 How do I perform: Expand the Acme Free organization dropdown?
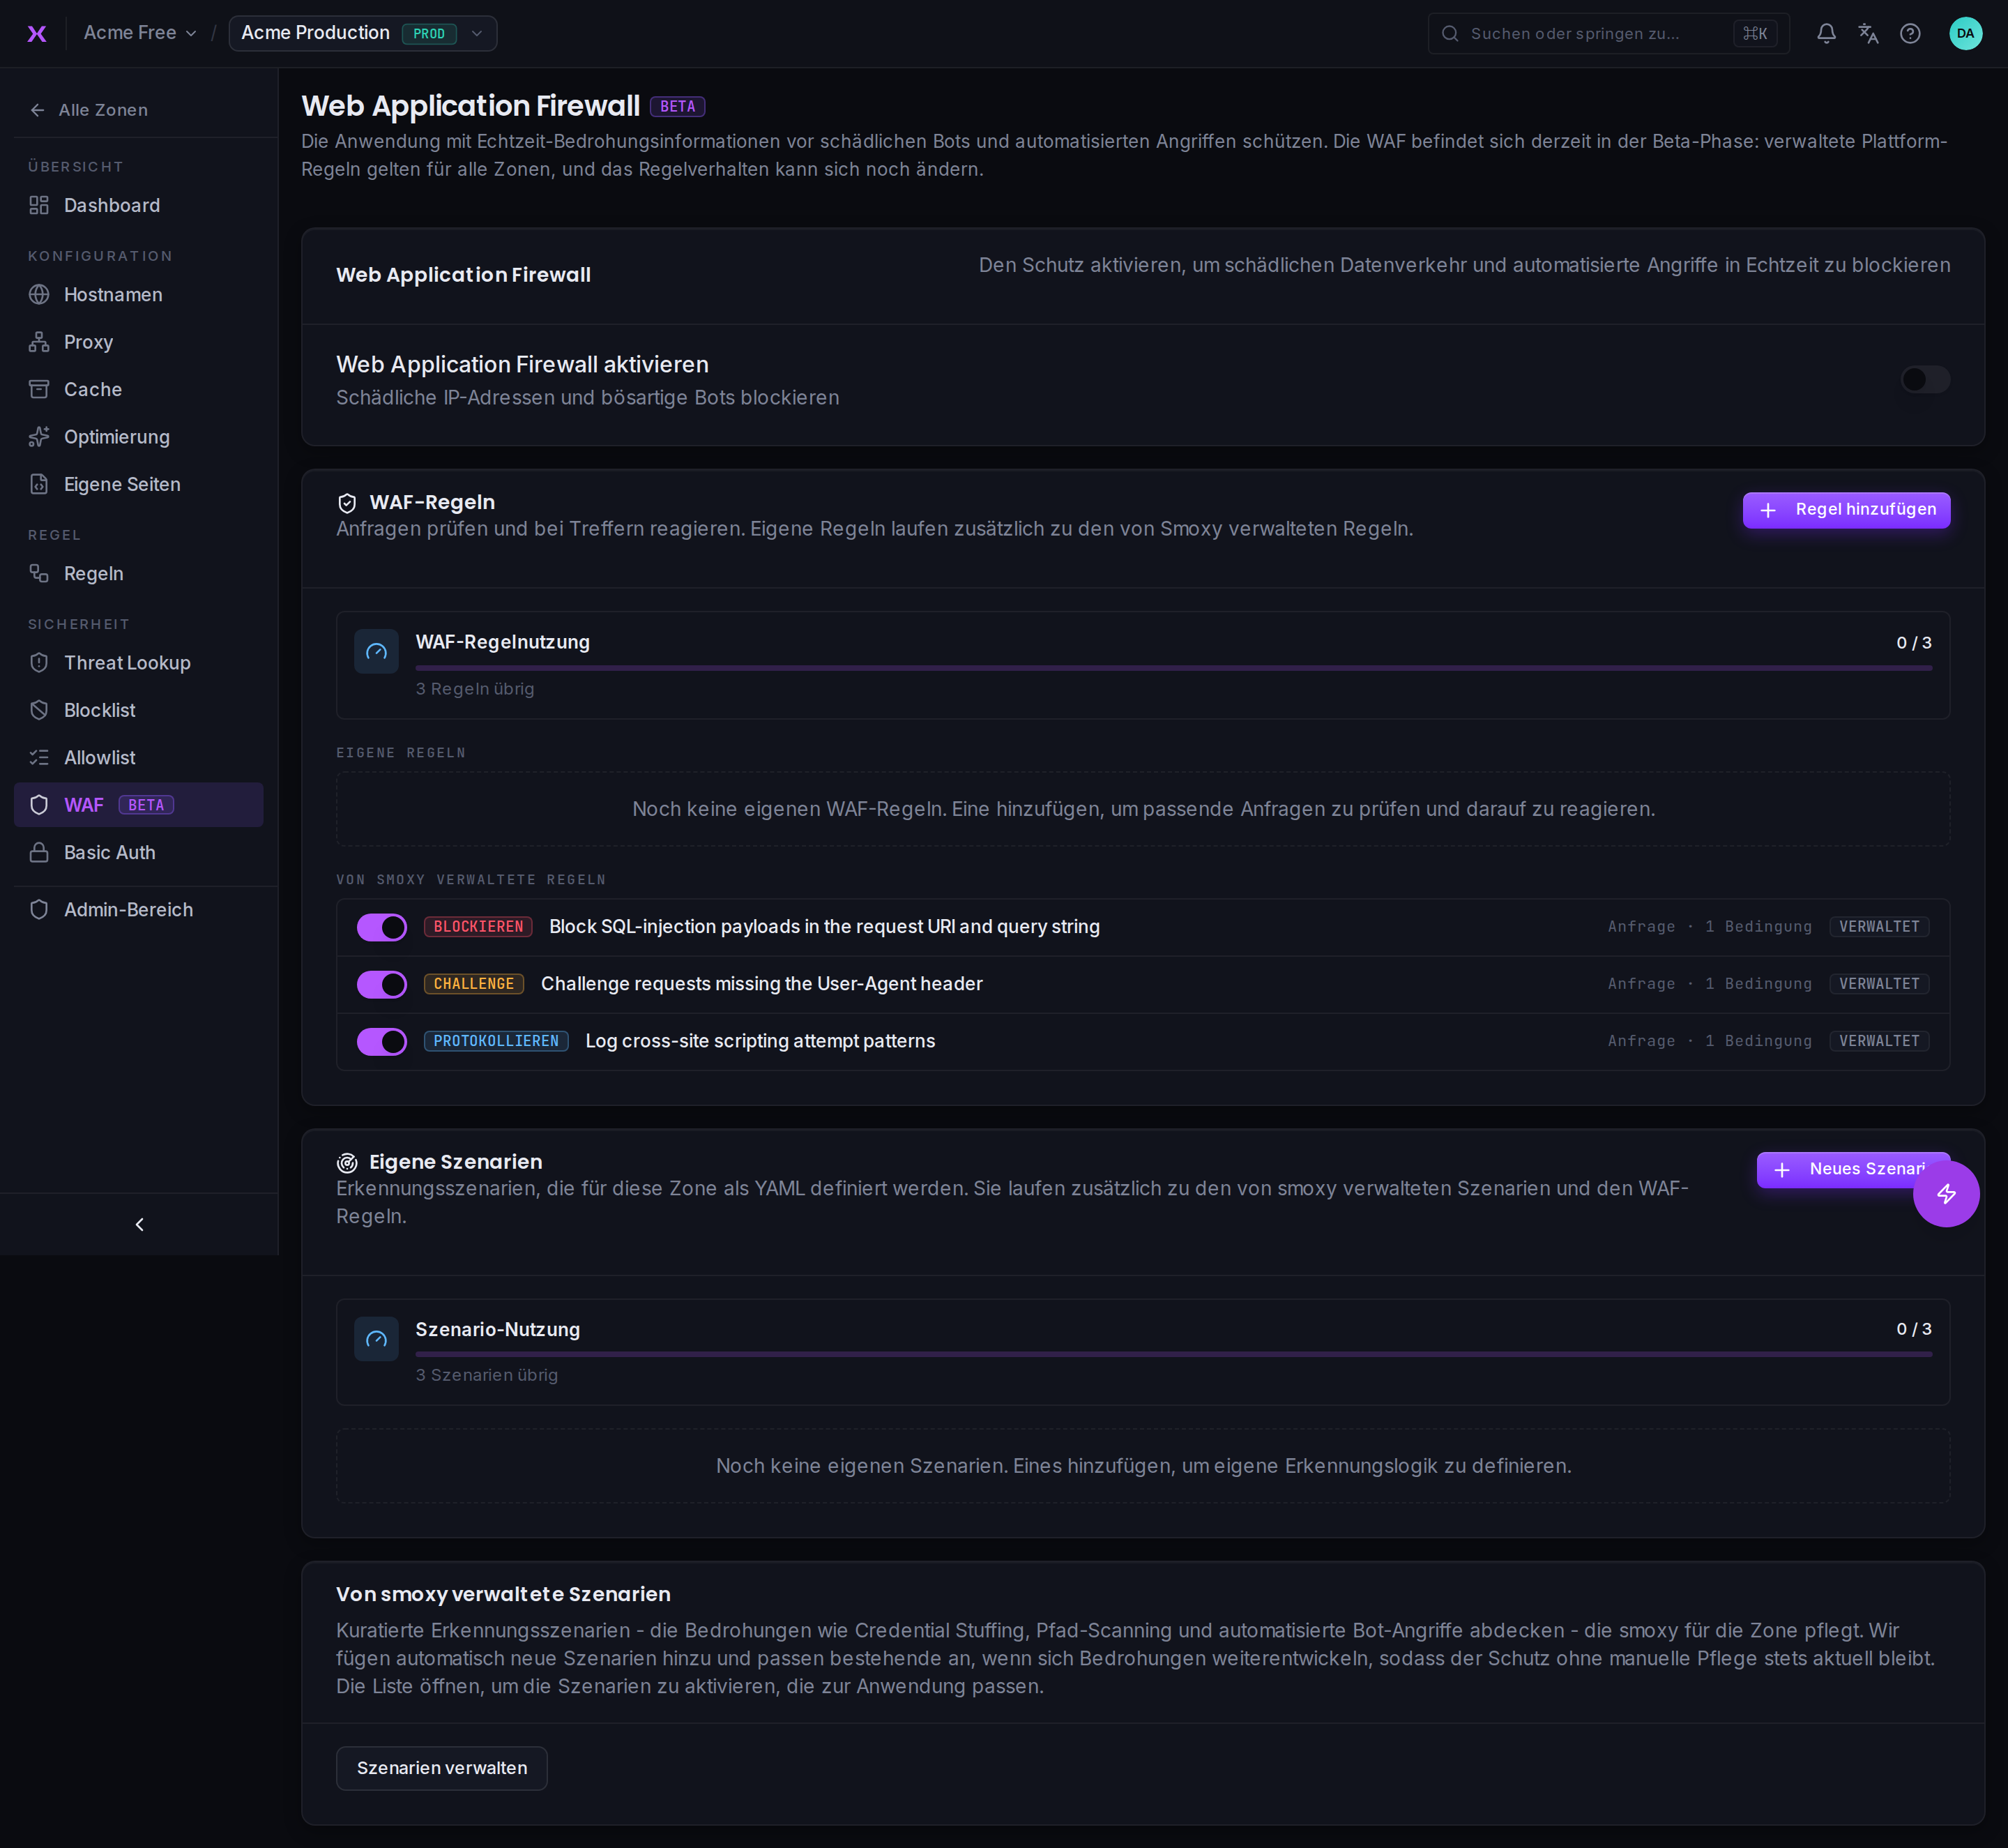tap(140, 33)
